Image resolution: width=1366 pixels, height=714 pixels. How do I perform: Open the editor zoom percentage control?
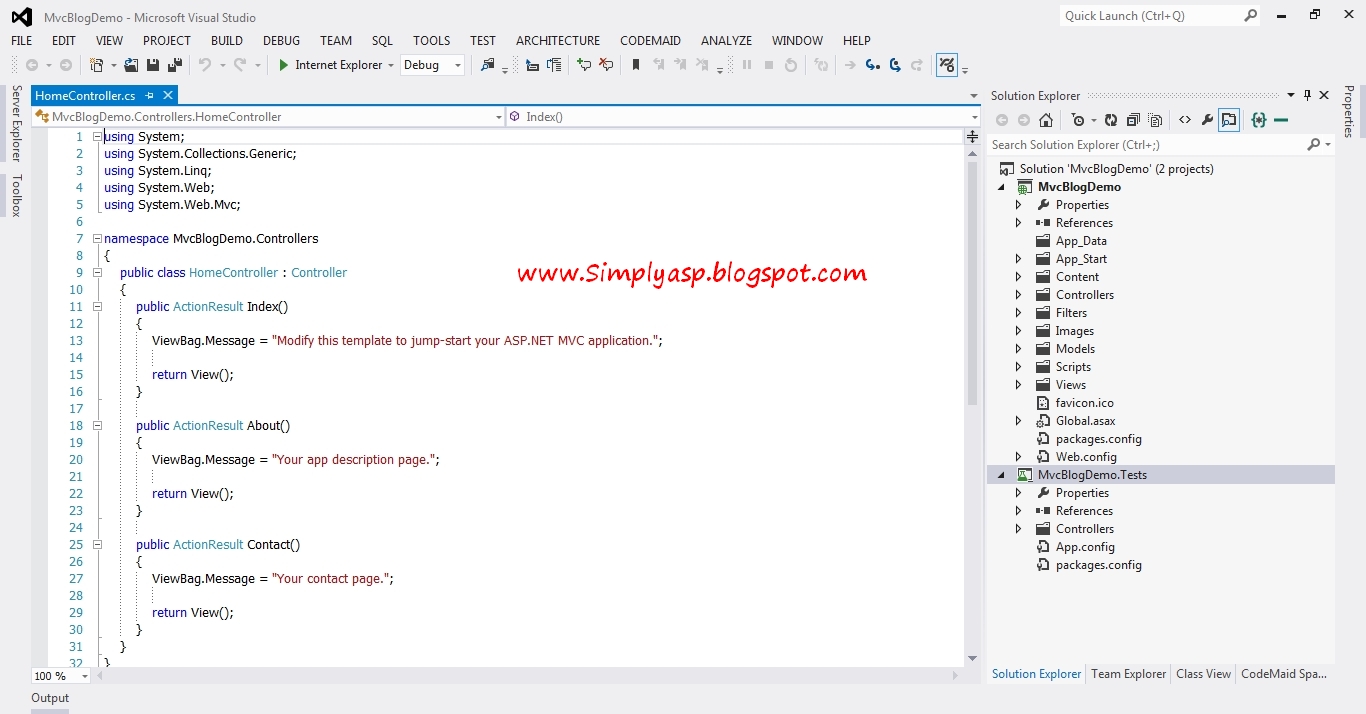tap(58, 676)
